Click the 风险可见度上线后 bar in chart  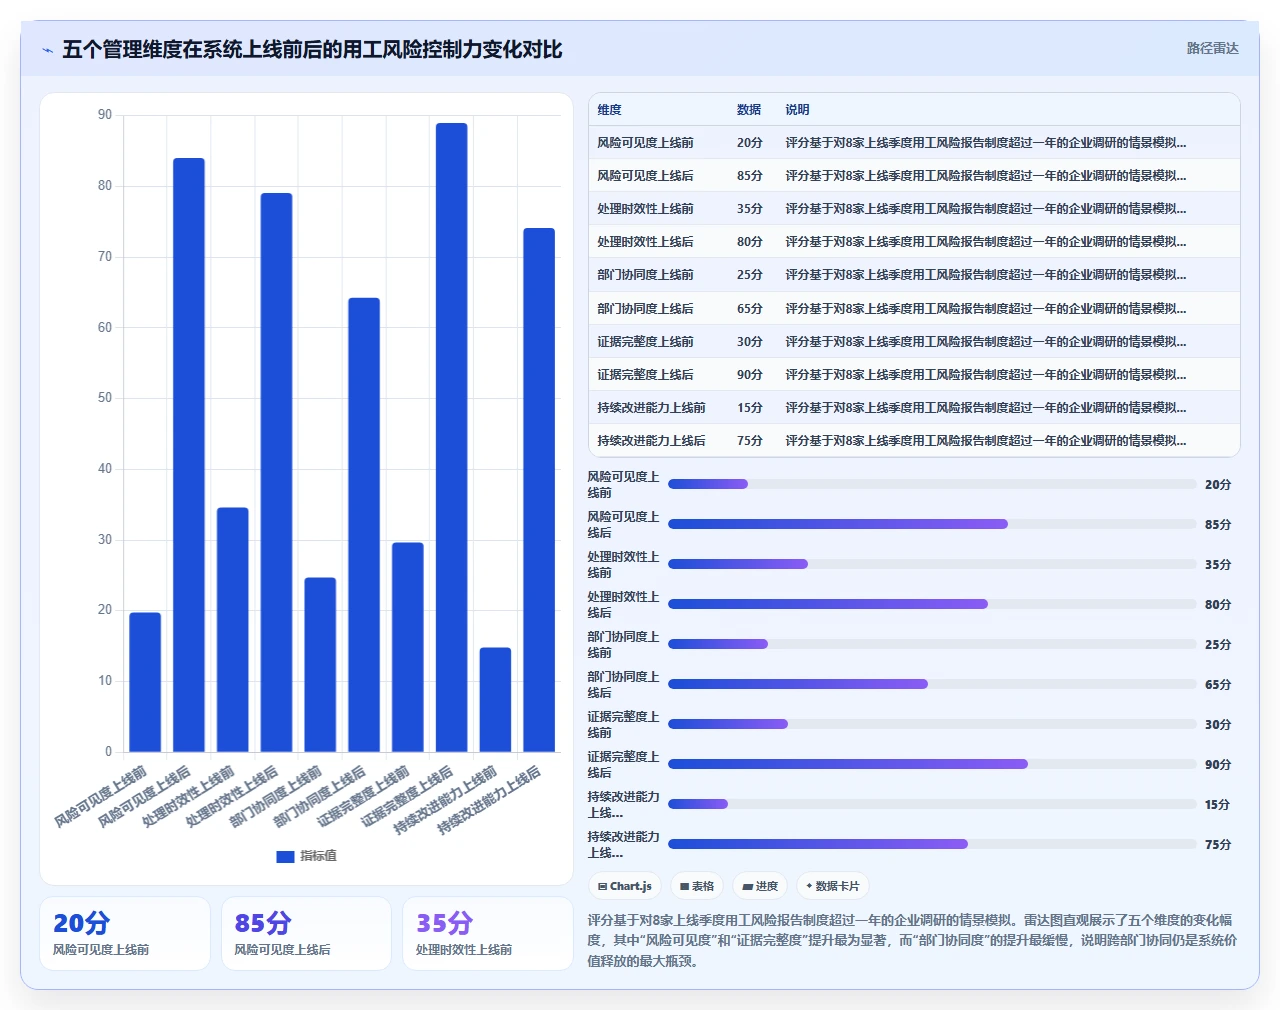click(x=189, y=455)
